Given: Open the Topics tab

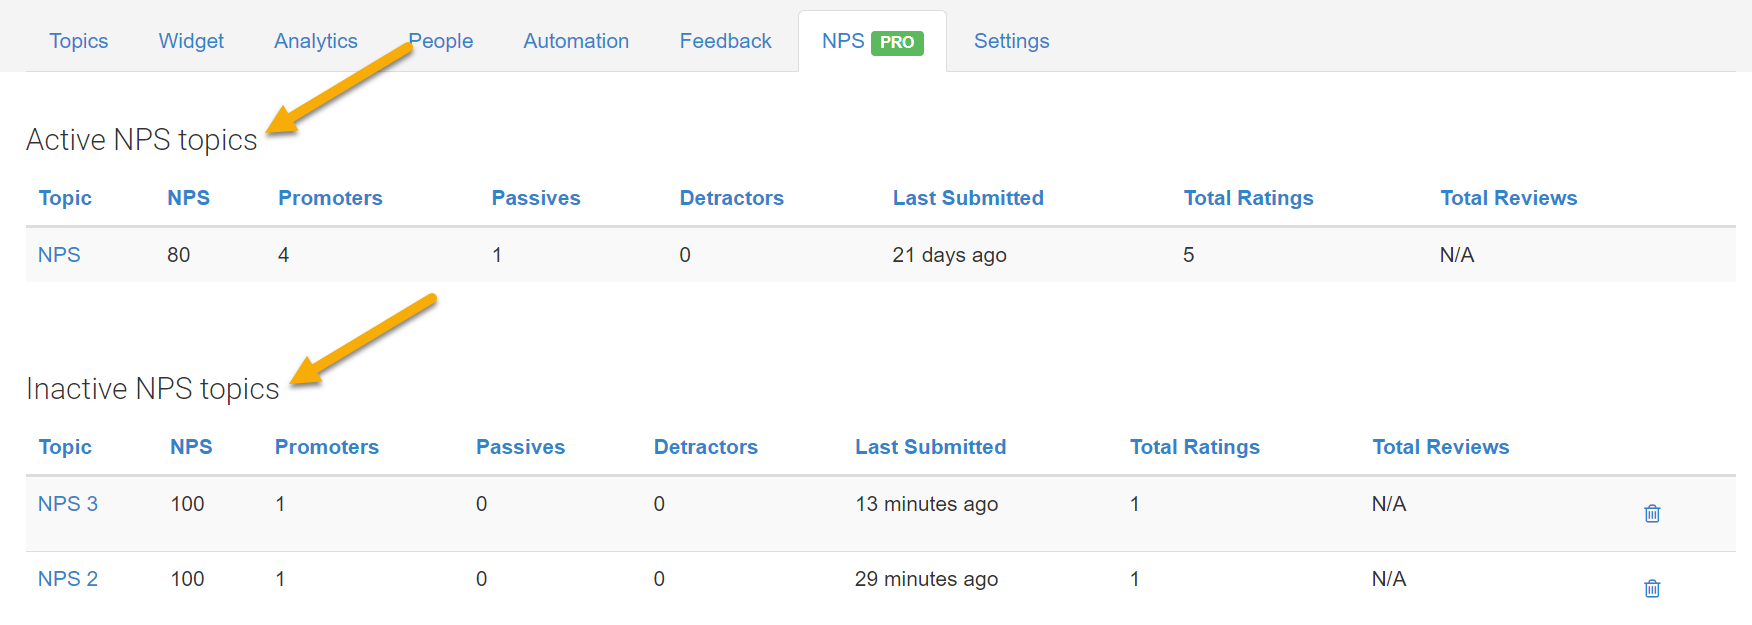Looking at the screenshot, I should [x=78, y=41].
